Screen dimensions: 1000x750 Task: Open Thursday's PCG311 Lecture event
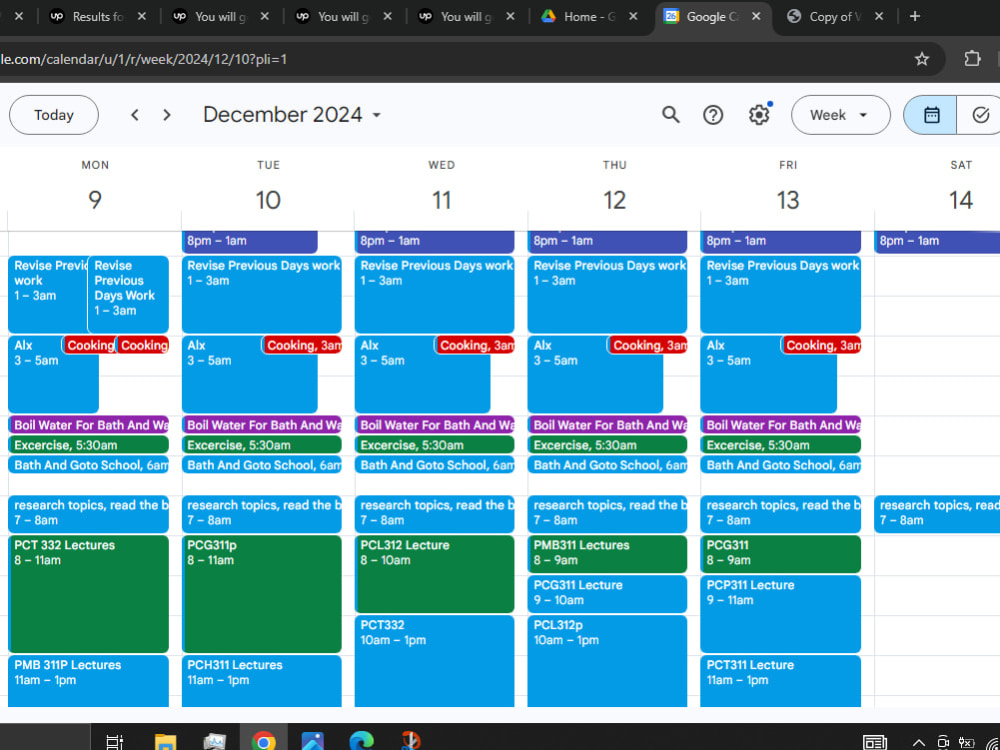(x=607, y=594)
